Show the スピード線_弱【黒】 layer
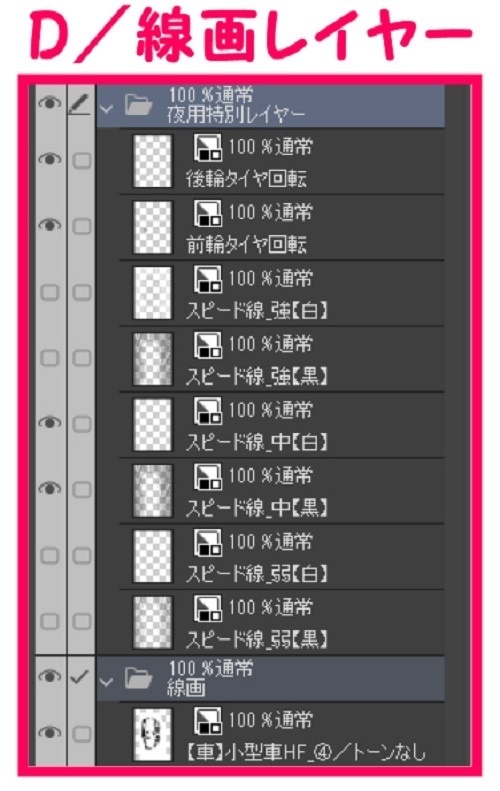Image resolution: width=500 pixels, height=791 pixels. click(49, 622)
